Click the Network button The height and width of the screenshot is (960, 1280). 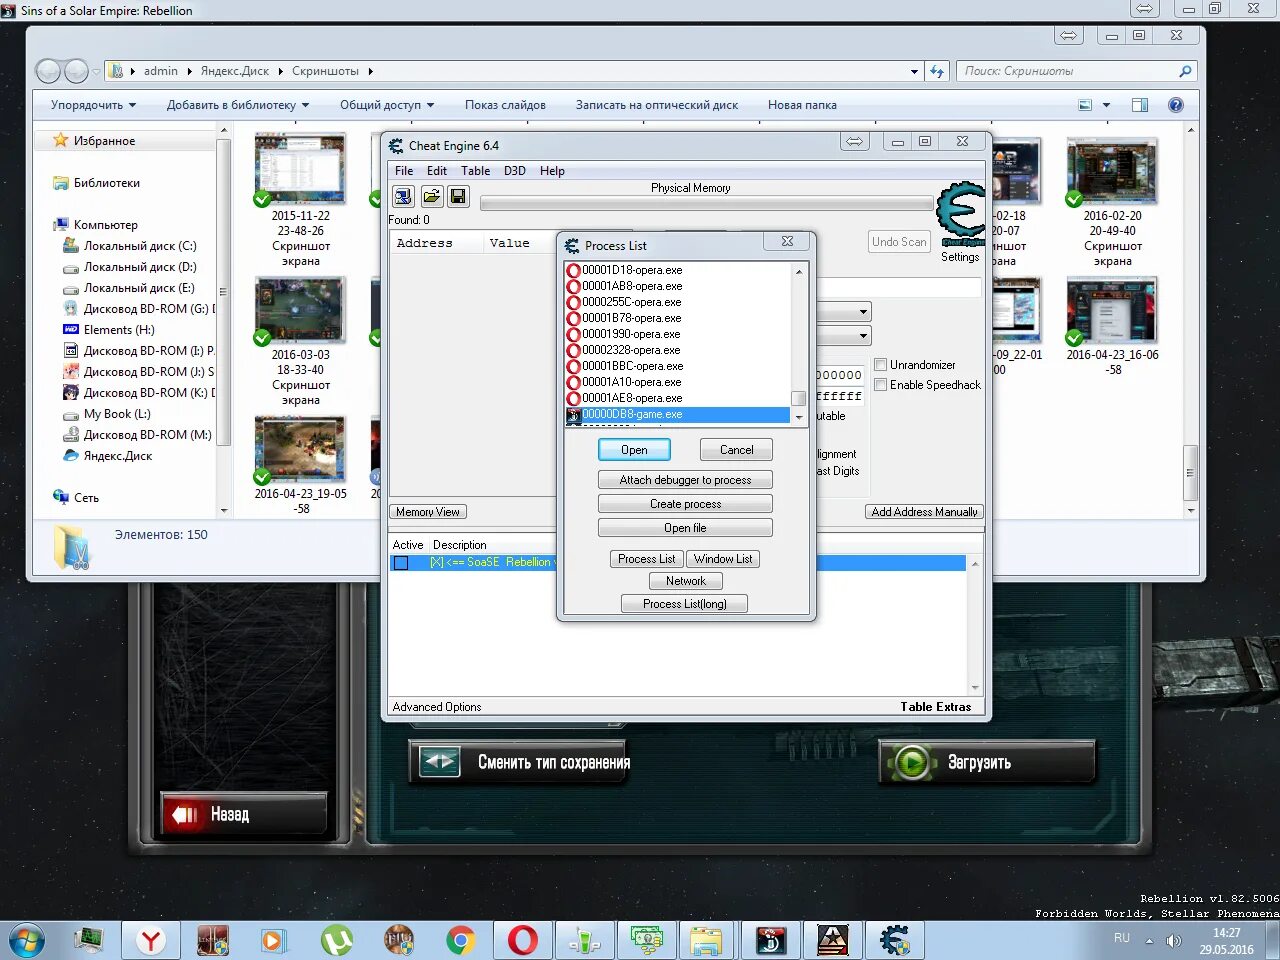click(685, 581)
